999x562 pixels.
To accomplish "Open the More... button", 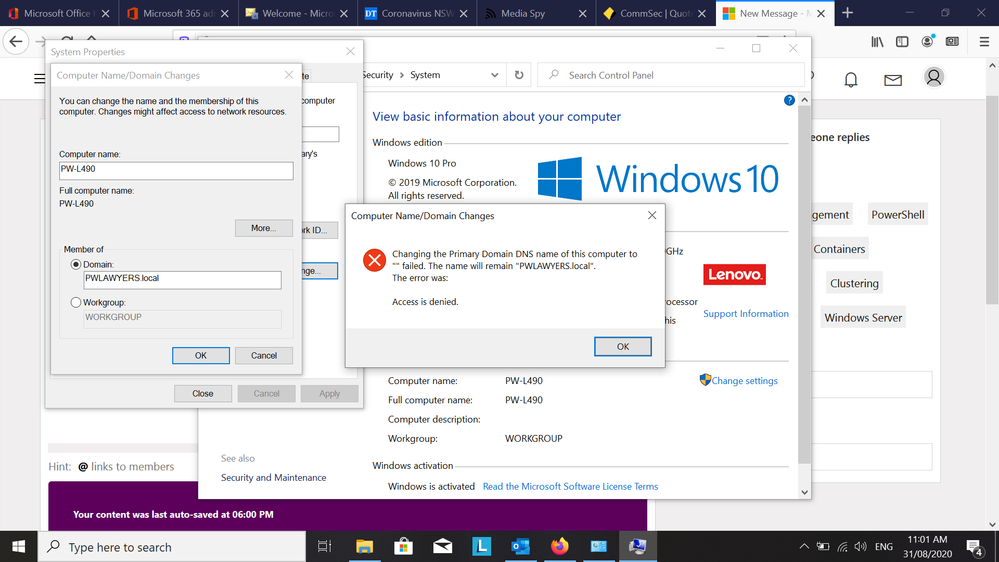I will click(264, 228).
